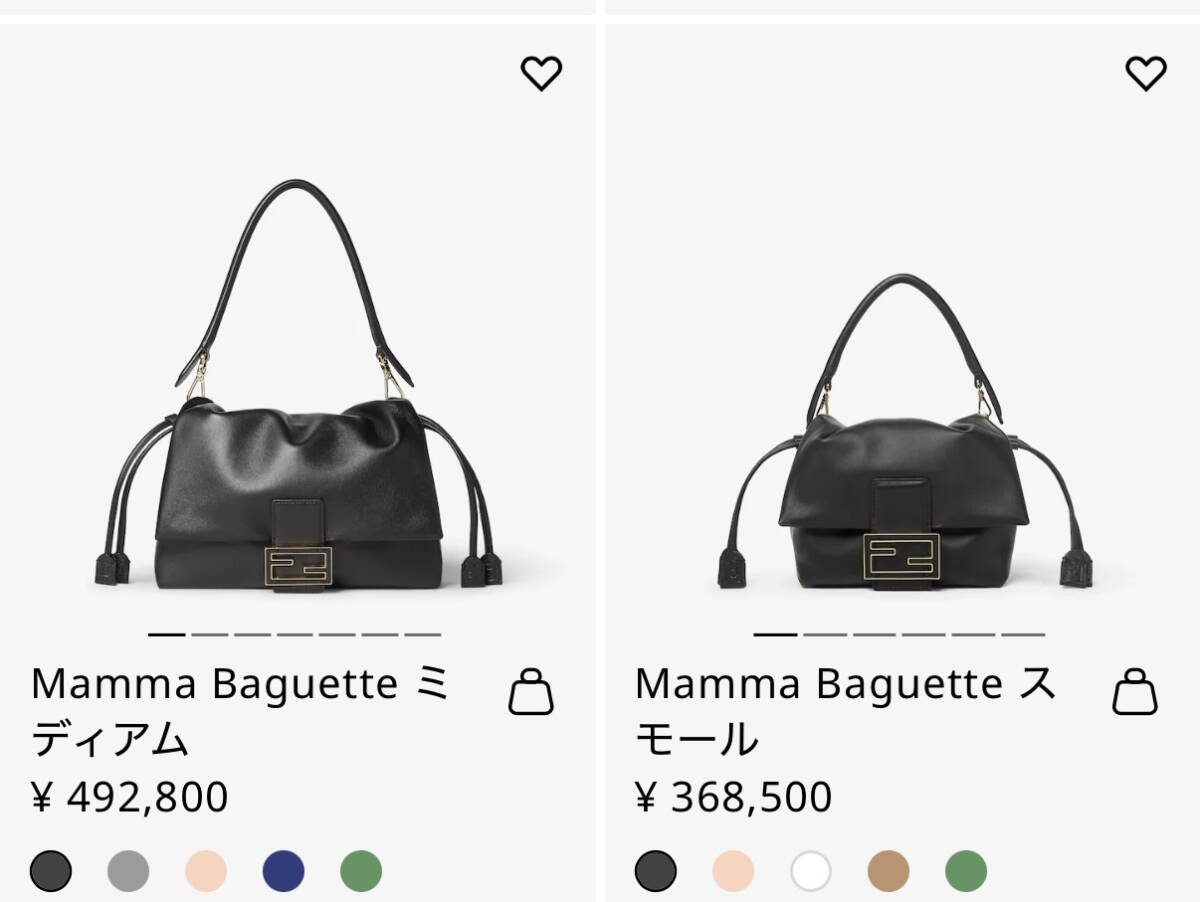1200x902 pixels.
Task: Select black color for the スモール bag
Action: pyautogui.click(x=655, y=871)
